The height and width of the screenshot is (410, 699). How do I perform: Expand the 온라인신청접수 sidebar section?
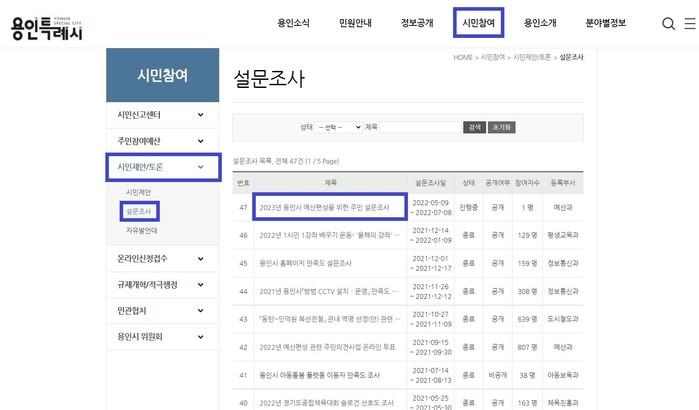163,258
